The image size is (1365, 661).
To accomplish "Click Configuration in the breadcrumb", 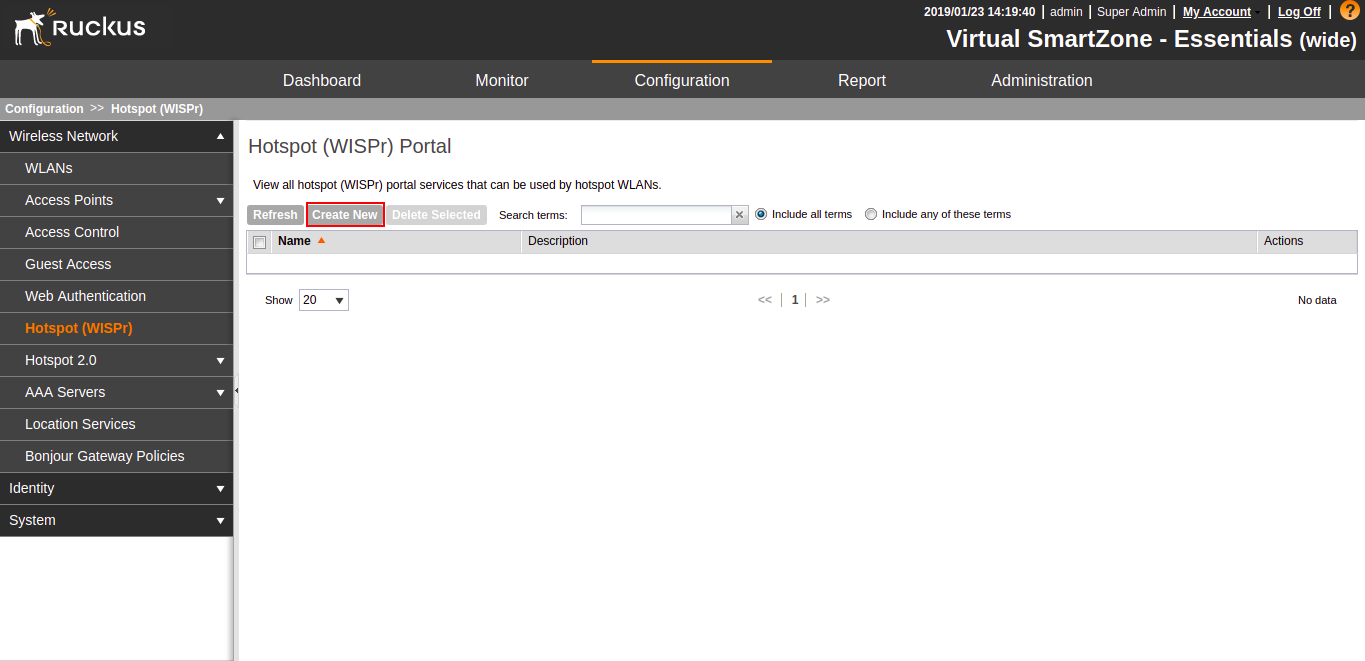I will click(44, 109).
